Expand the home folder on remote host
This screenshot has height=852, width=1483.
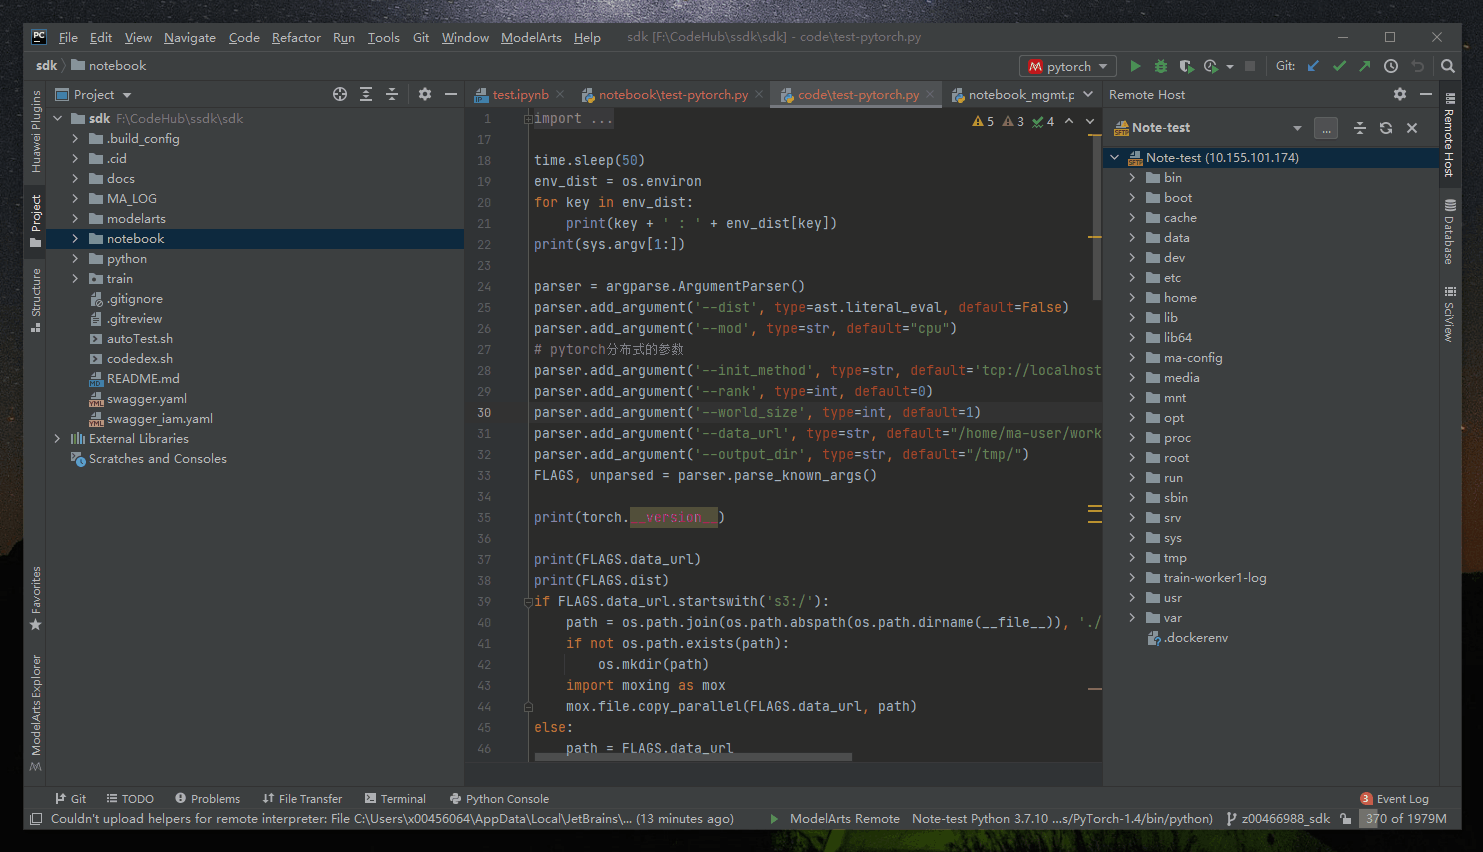click(1132, 298)
